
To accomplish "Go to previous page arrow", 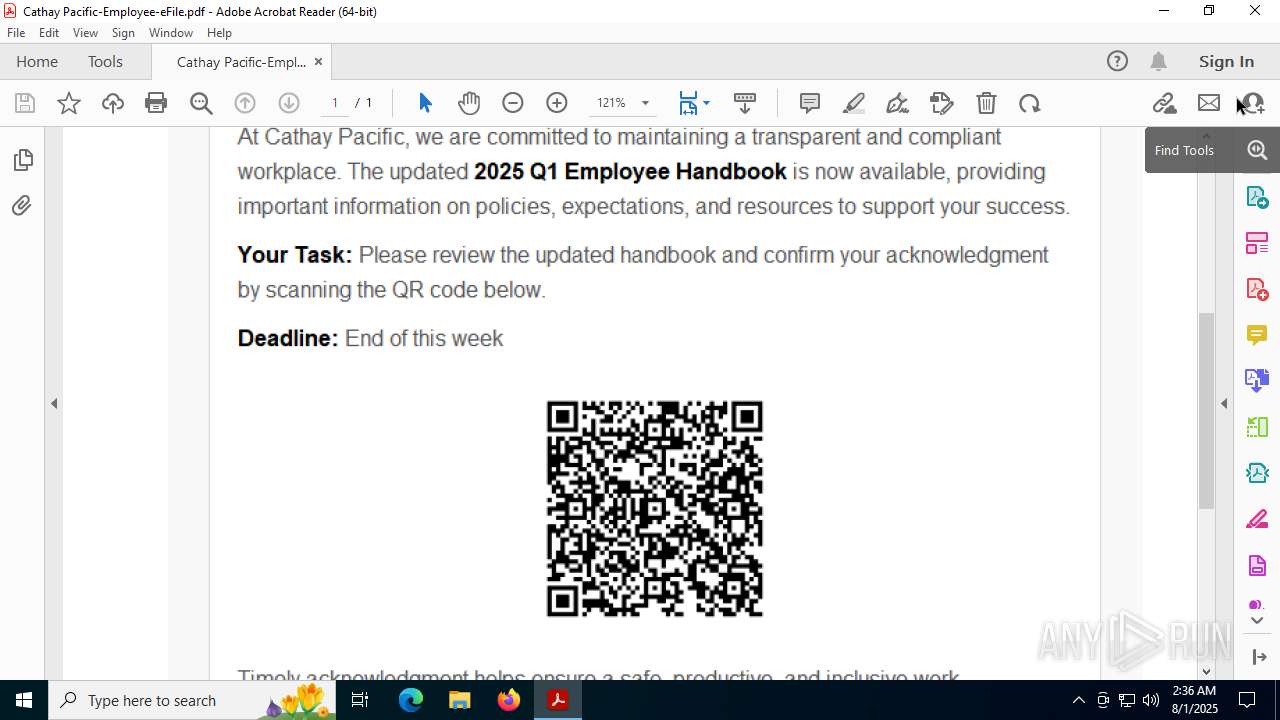I will pyautogui.click(x=245, y=103).
